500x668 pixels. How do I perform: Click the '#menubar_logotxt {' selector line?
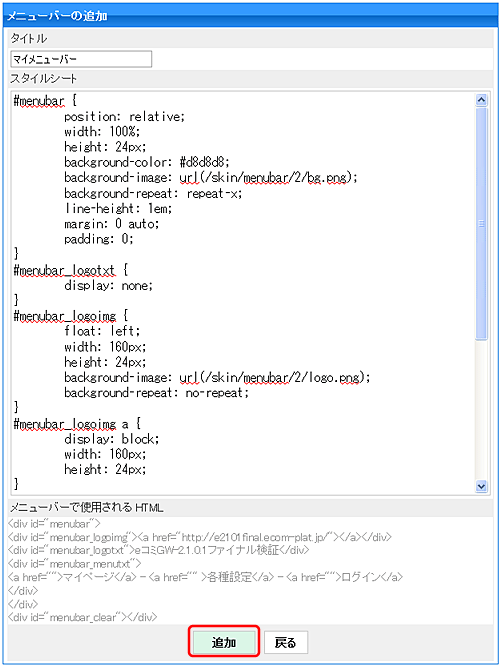point(71,270)
